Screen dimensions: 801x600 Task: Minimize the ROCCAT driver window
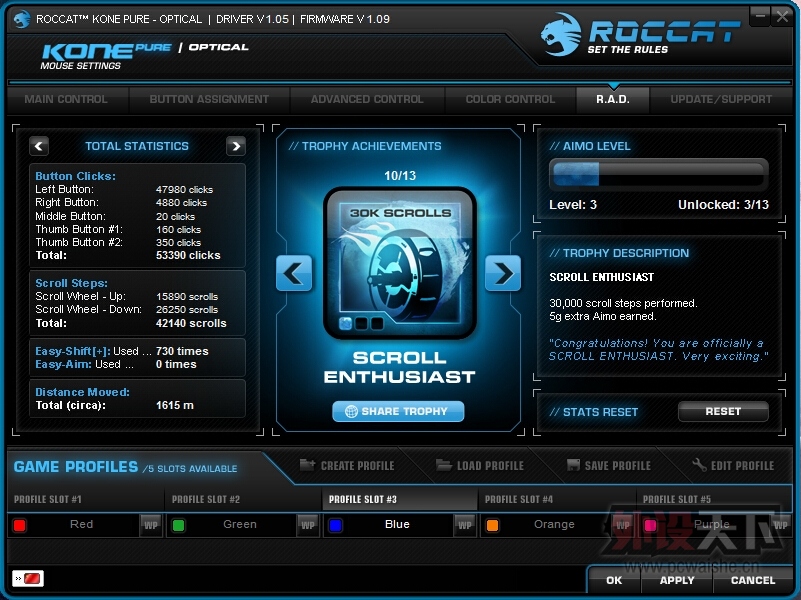(760, 16)
